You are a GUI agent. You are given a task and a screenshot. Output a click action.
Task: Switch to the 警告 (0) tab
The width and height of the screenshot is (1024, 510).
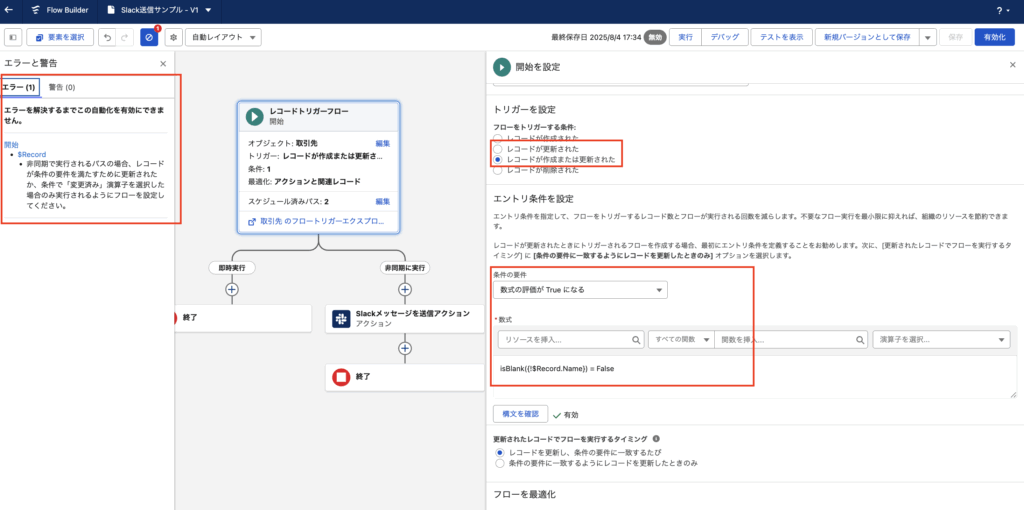pos(62,88)
